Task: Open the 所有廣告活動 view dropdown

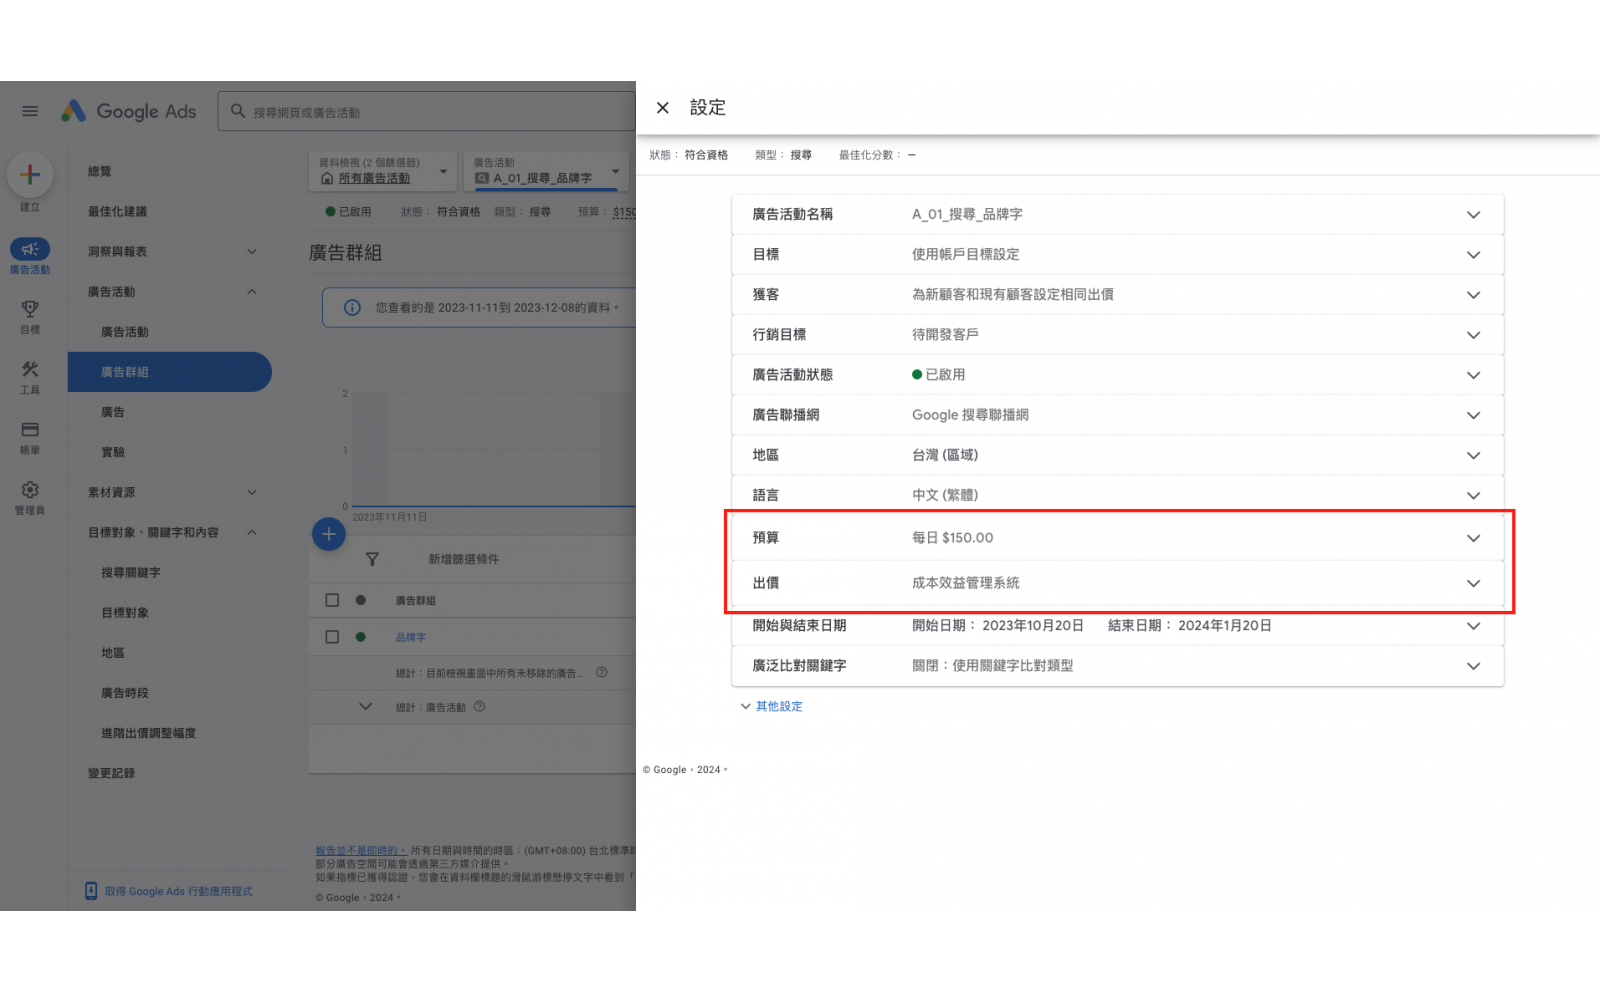Action: tap(383, 171)
